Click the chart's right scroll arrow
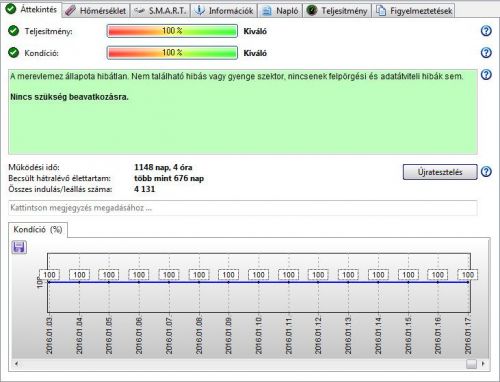 (483, 364)
